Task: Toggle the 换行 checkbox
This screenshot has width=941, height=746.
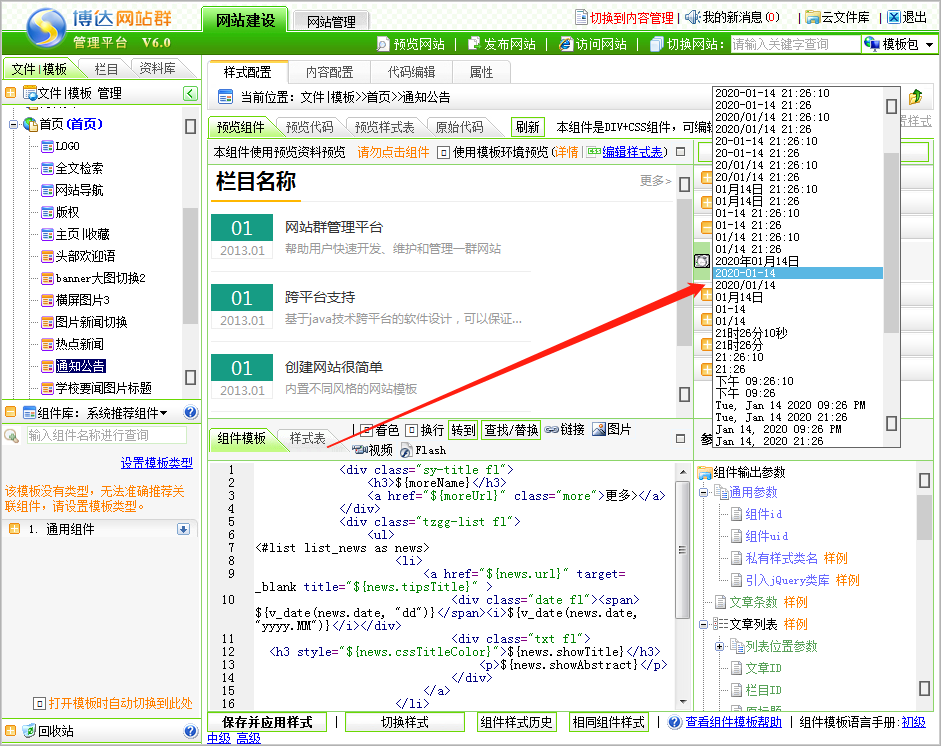Action: click(412, 430)
